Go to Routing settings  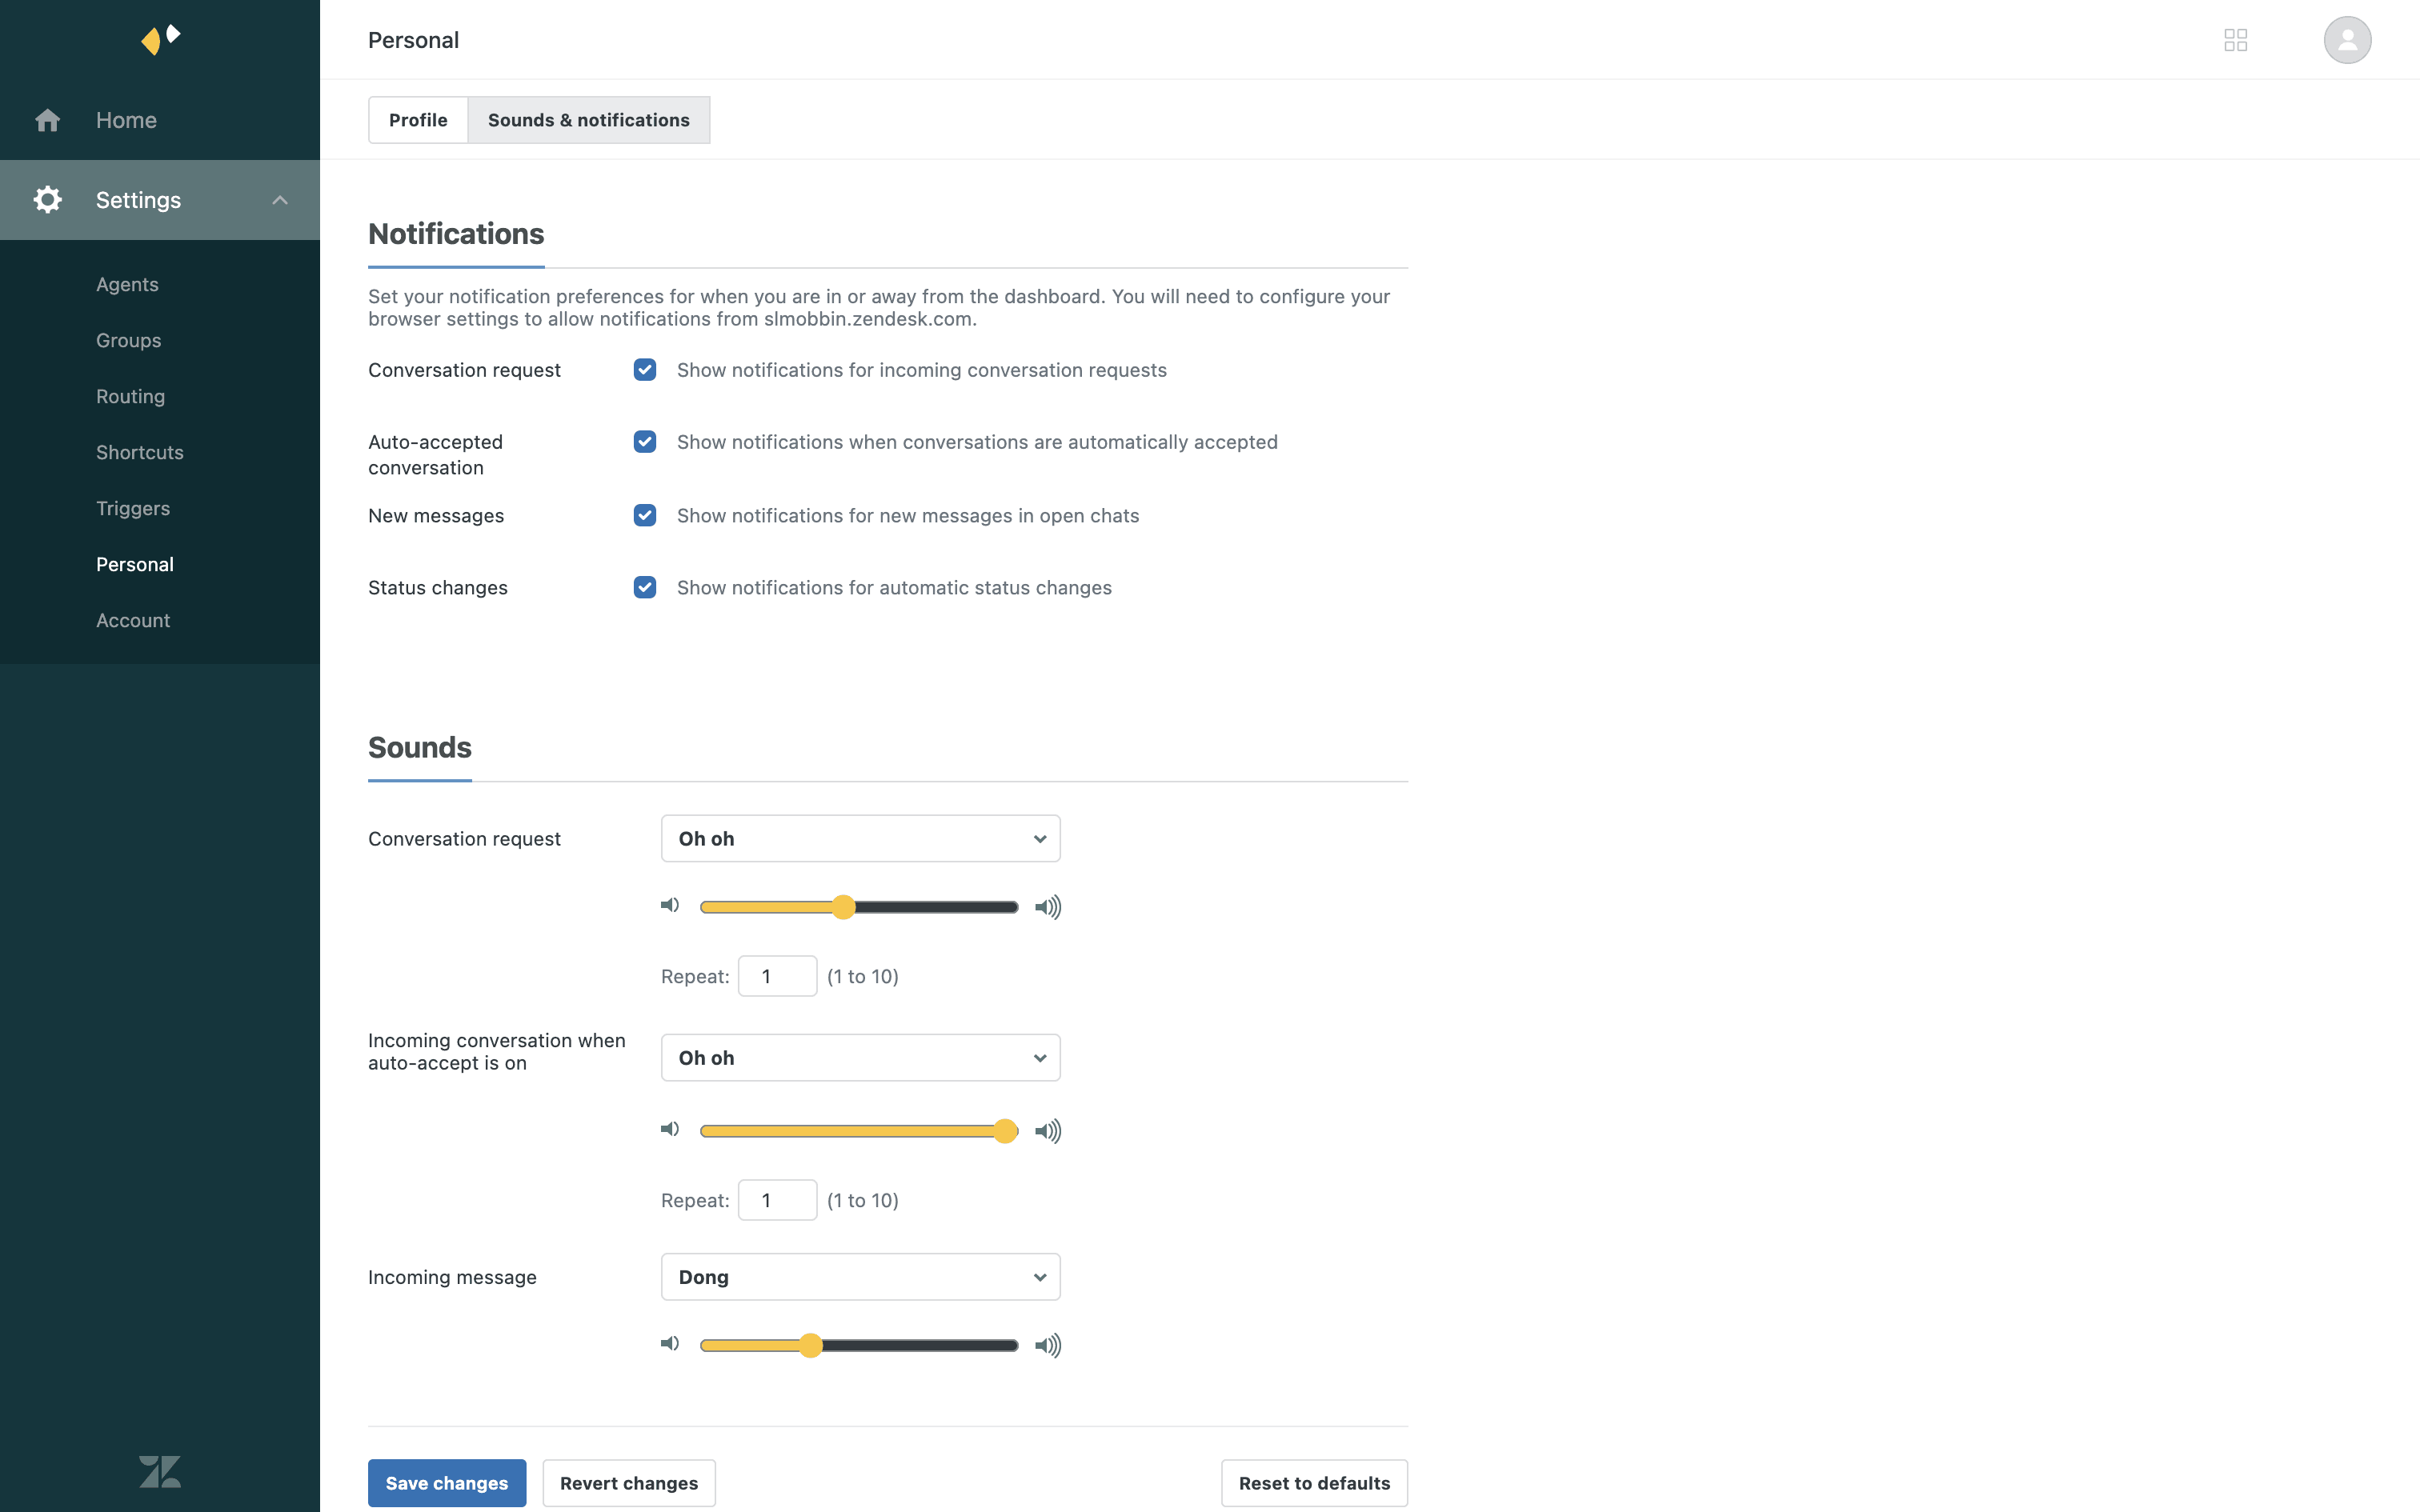pos(130,396)
